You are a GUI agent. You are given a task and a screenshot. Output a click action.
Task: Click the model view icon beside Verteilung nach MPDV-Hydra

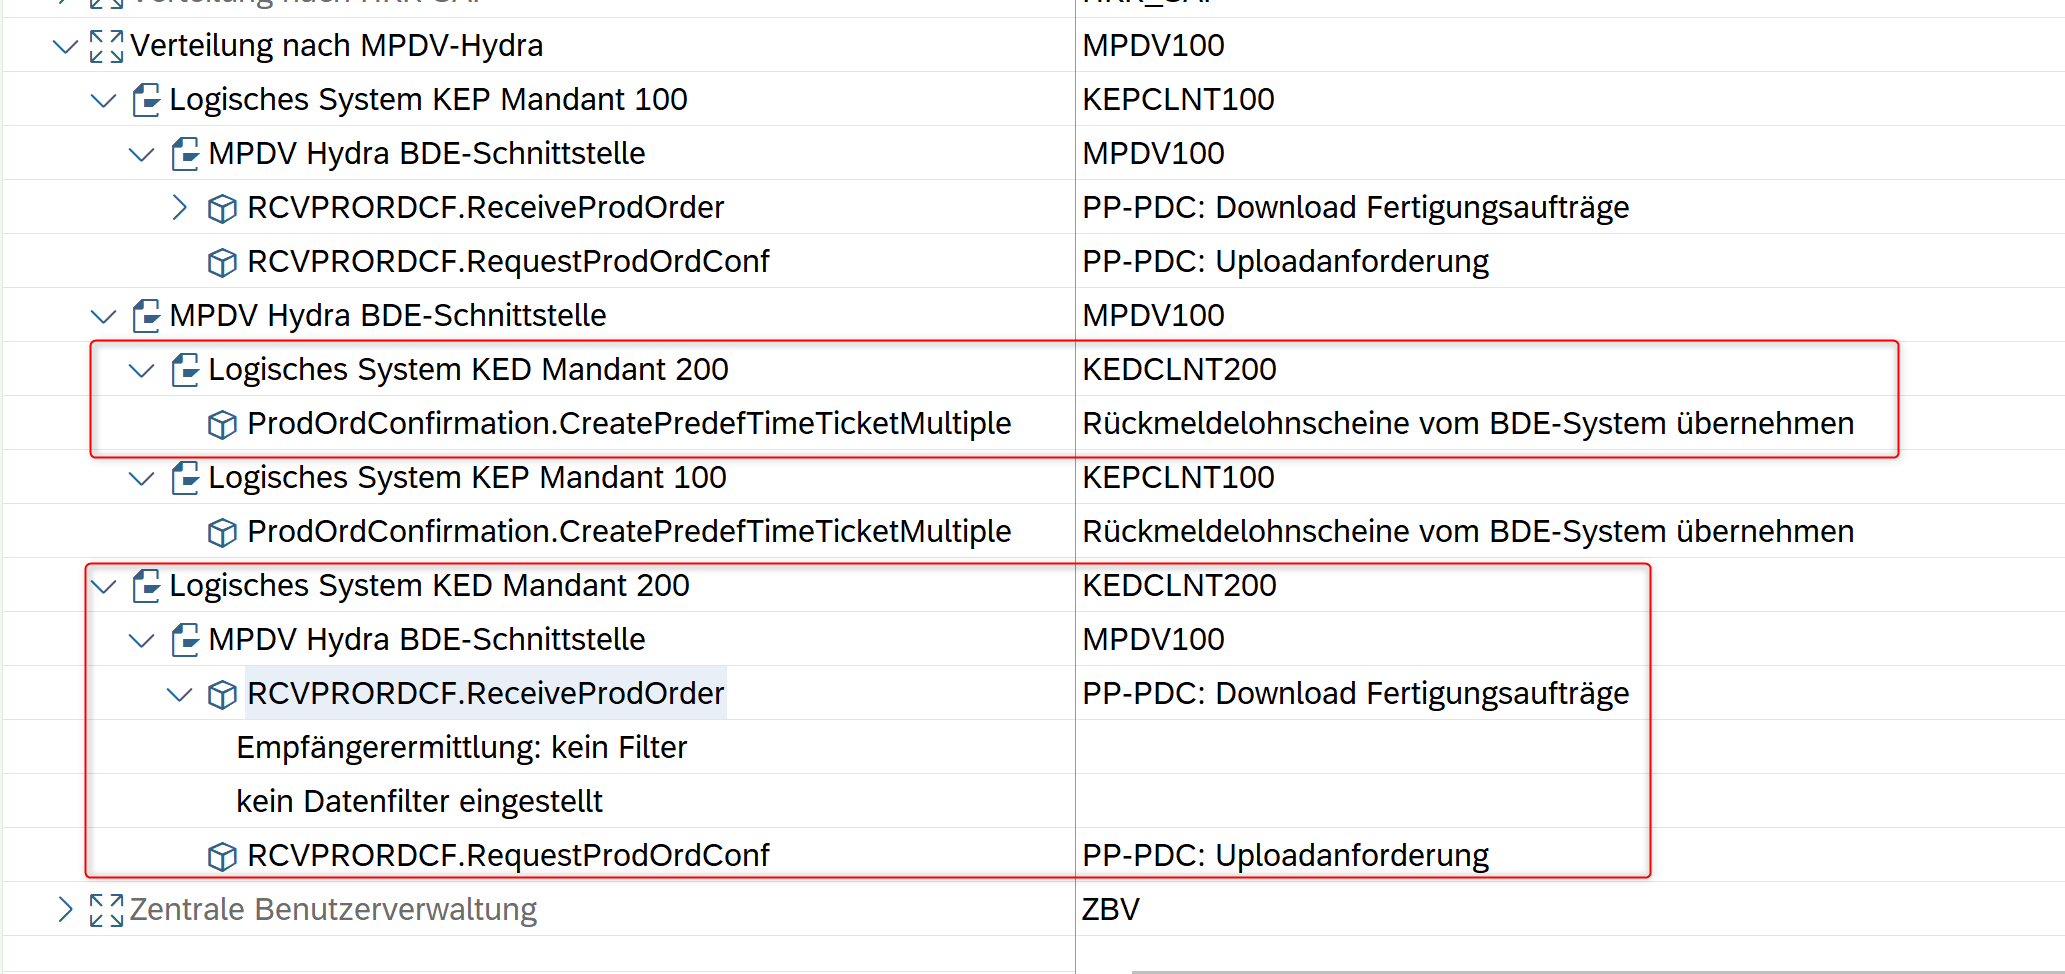pyautogui.click(x=106, y=46)
